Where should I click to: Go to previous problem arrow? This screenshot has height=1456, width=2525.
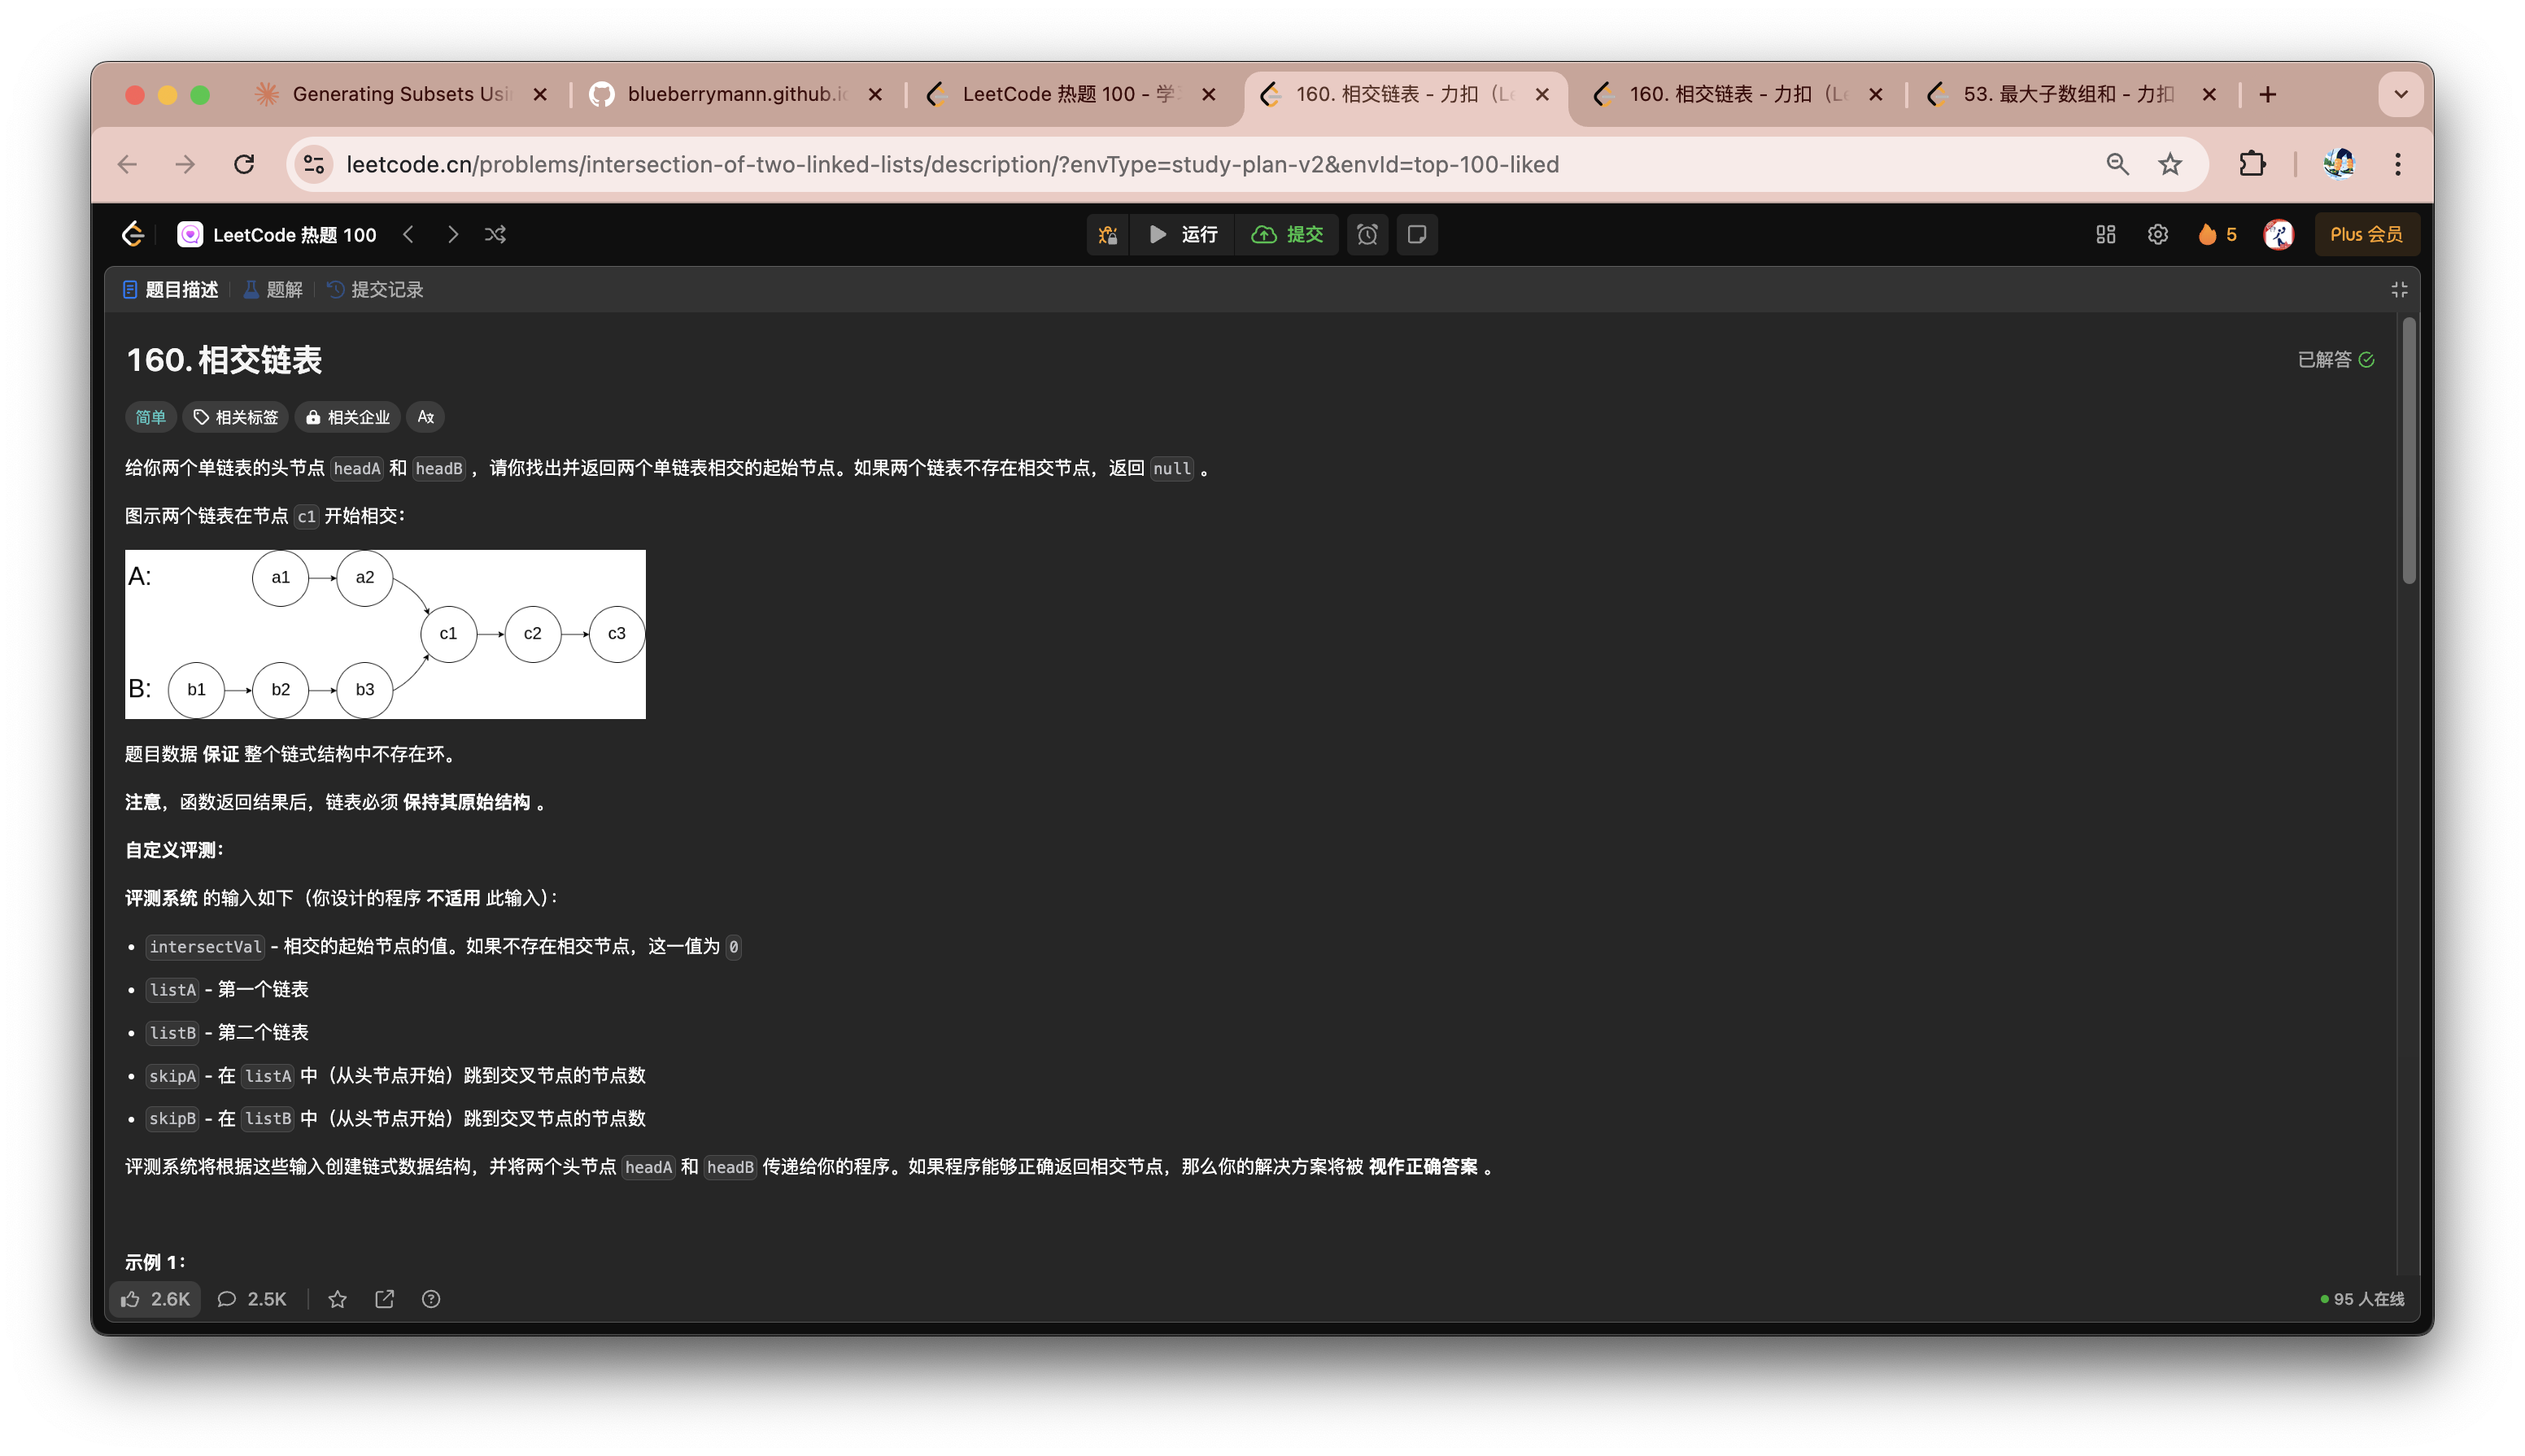click(408, 234)
